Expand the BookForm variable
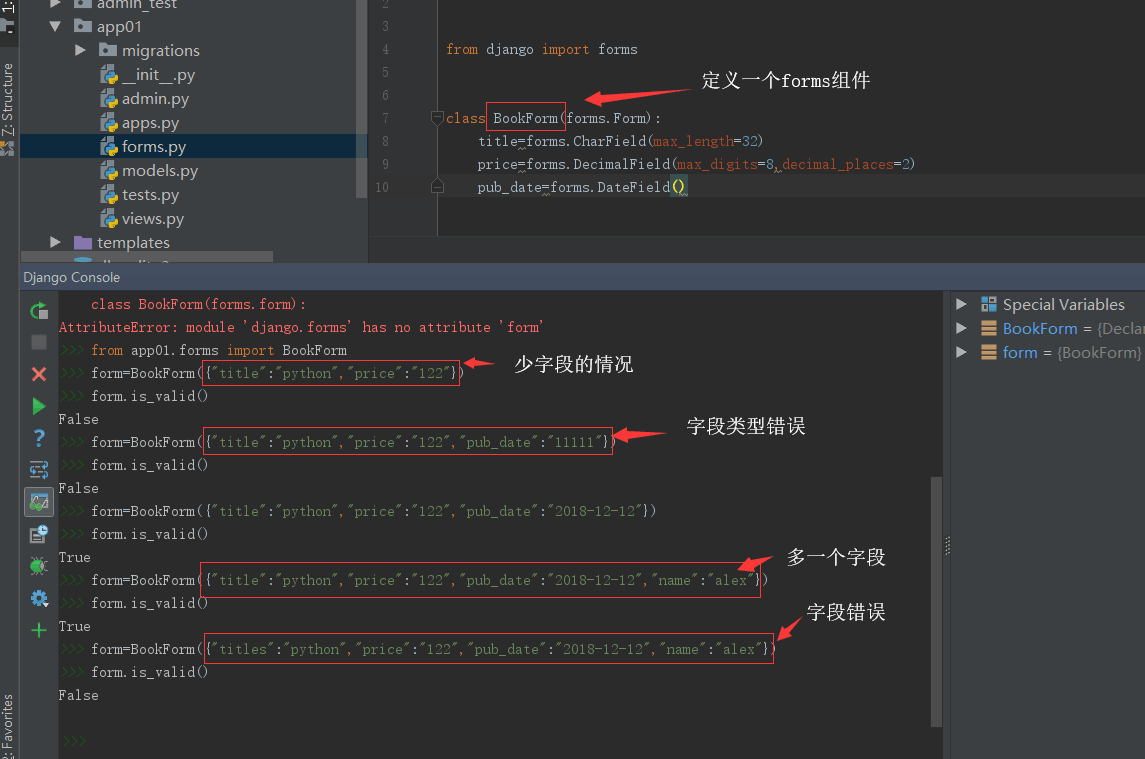Image resolution: width=1145 pixels, height=759 pixels. click(961, 328)
